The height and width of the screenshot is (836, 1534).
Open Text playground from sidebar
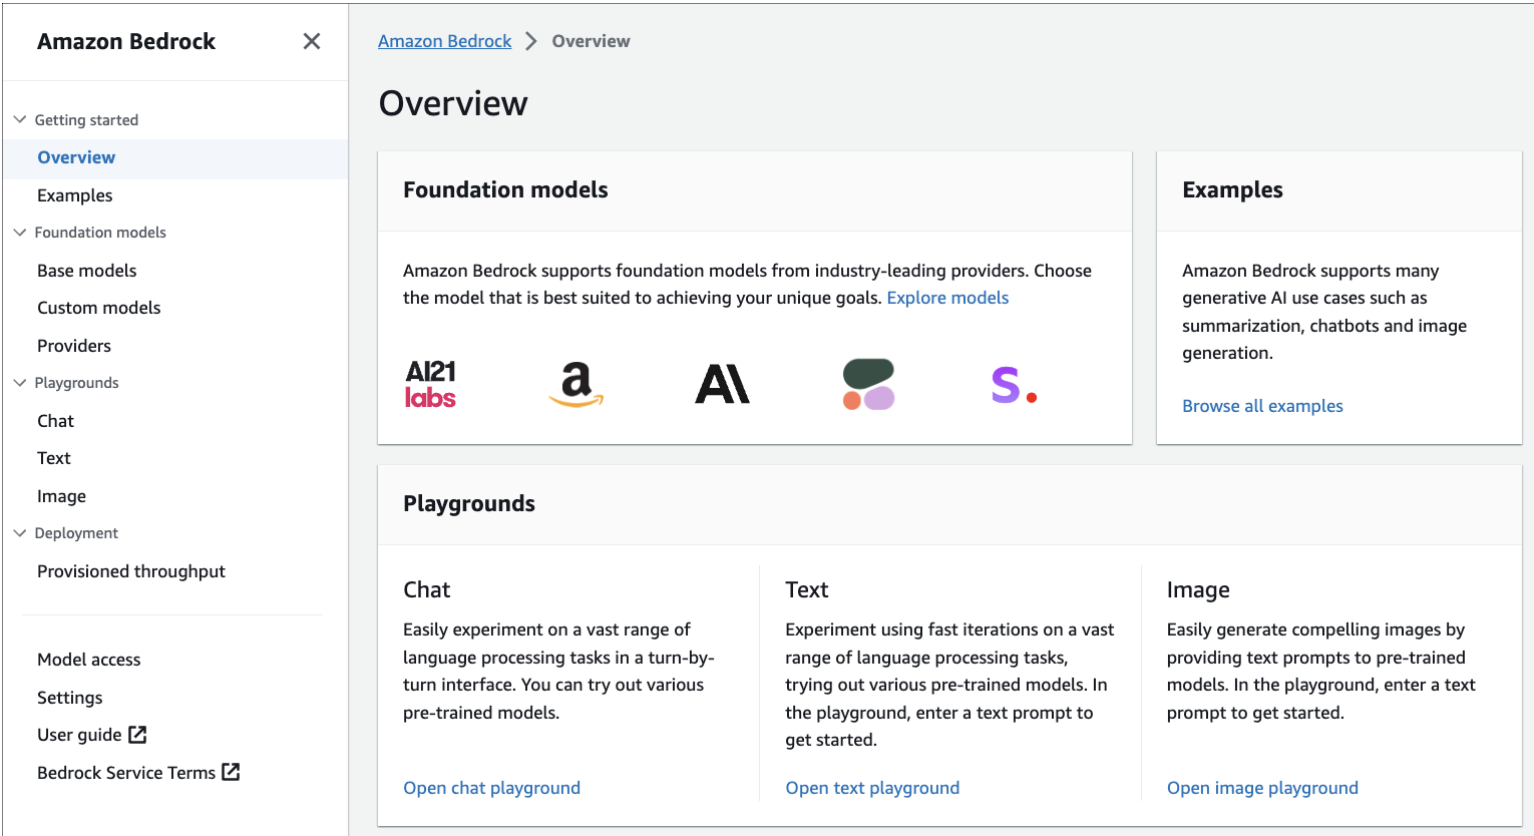(x=54, y=458)
